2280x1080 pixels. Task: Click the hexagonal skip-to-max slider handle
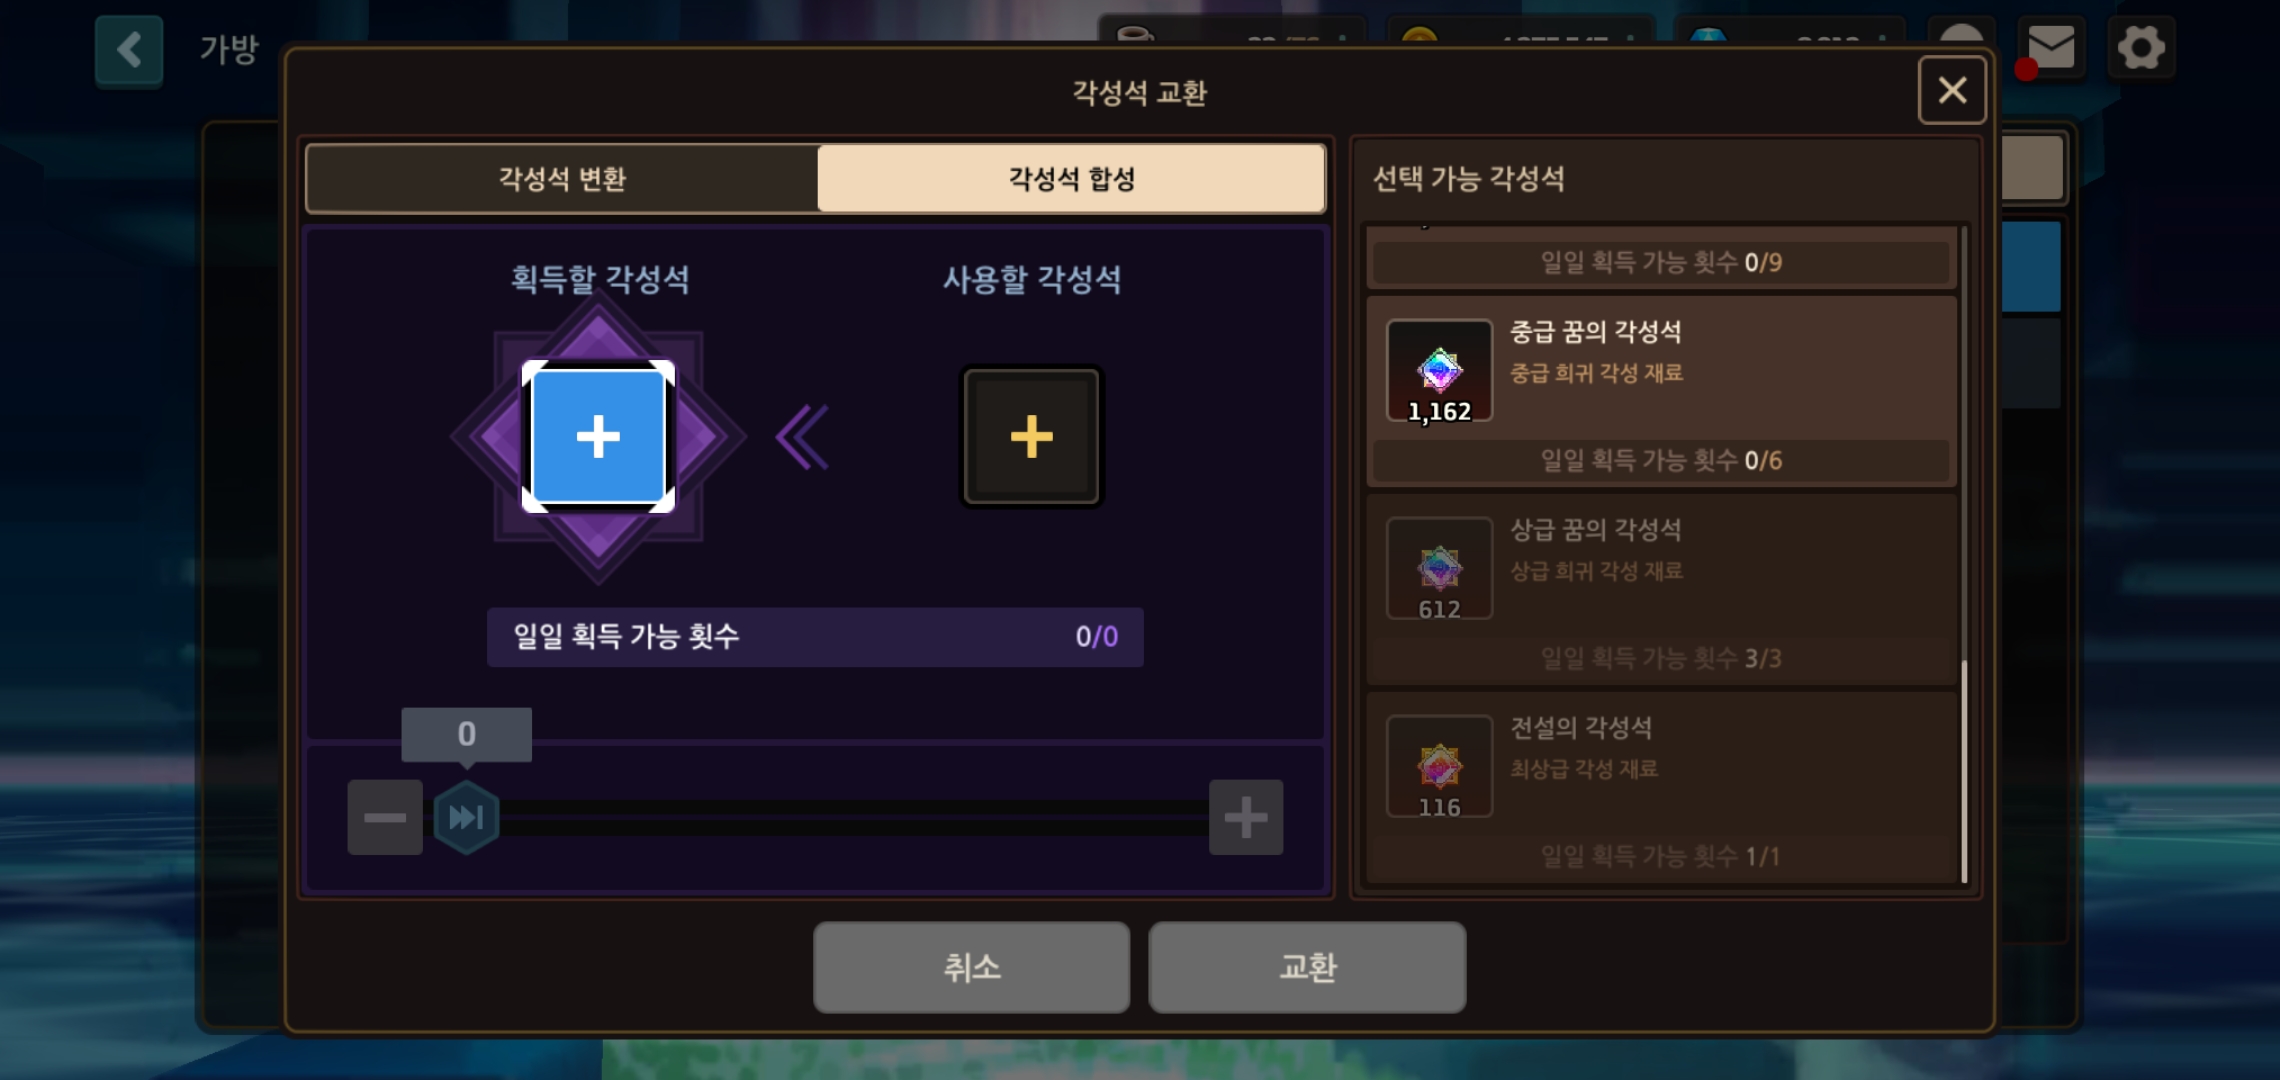[466, 817]
